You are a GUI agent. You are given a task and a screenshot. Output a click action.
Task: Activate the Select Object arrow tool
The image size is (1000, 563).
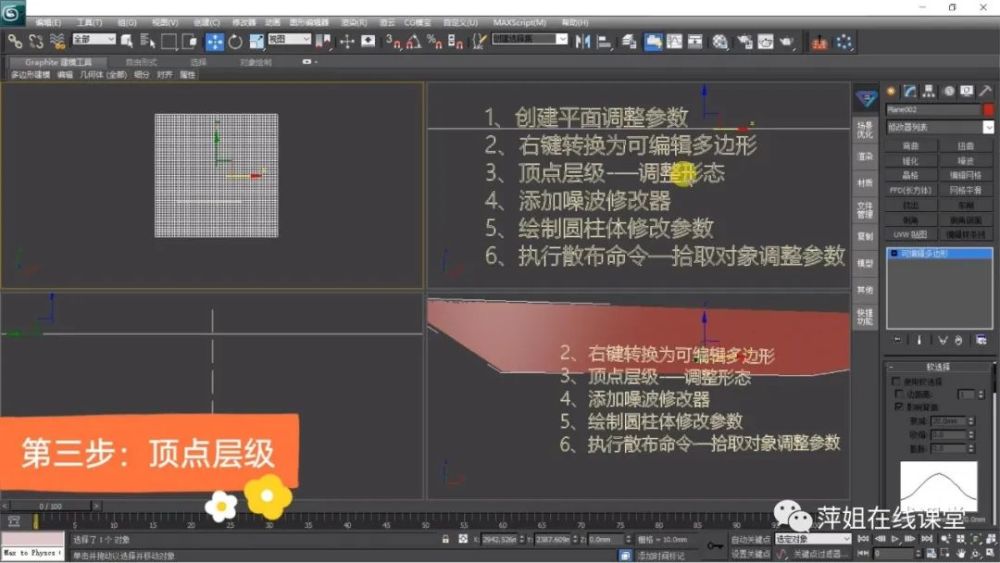(126, 42)
